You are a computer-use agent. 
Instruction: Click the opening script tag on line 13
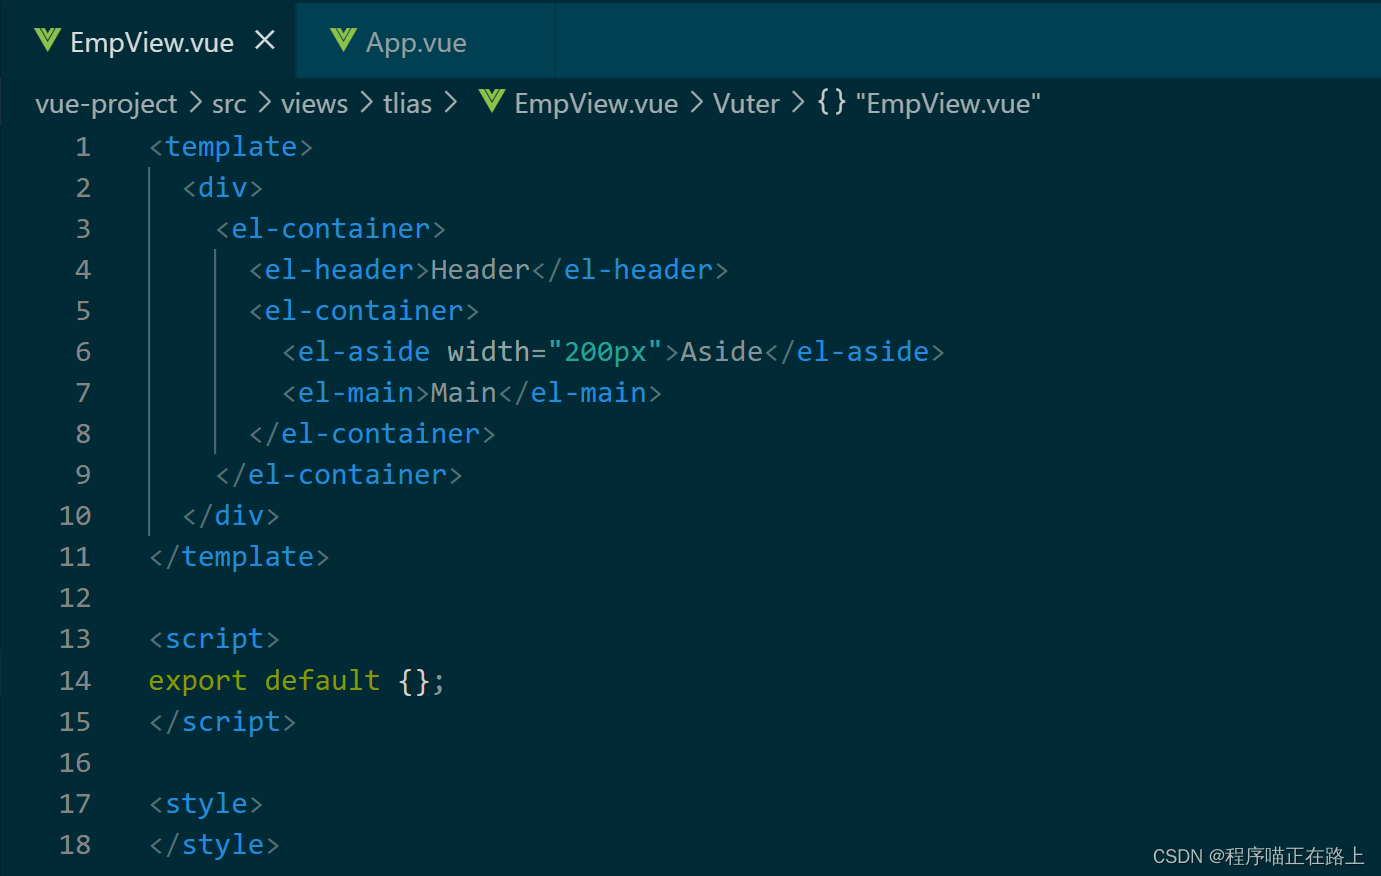tap(214, 639)
